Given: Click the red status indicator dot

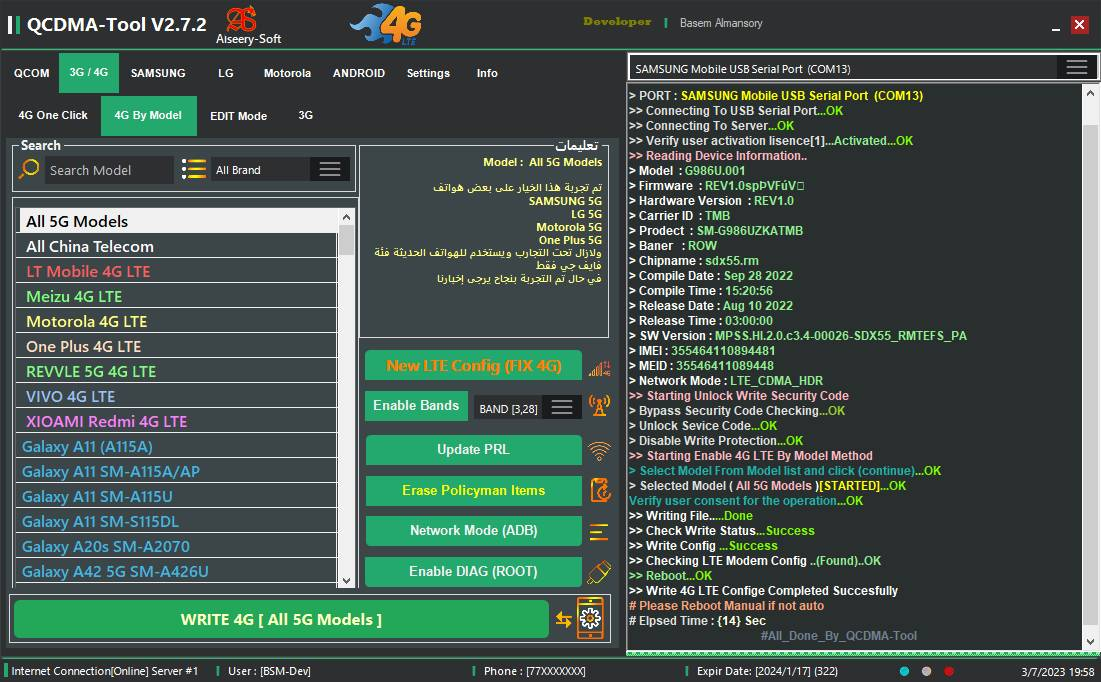Looking at the screenshot, I should [x=949, y=671].
